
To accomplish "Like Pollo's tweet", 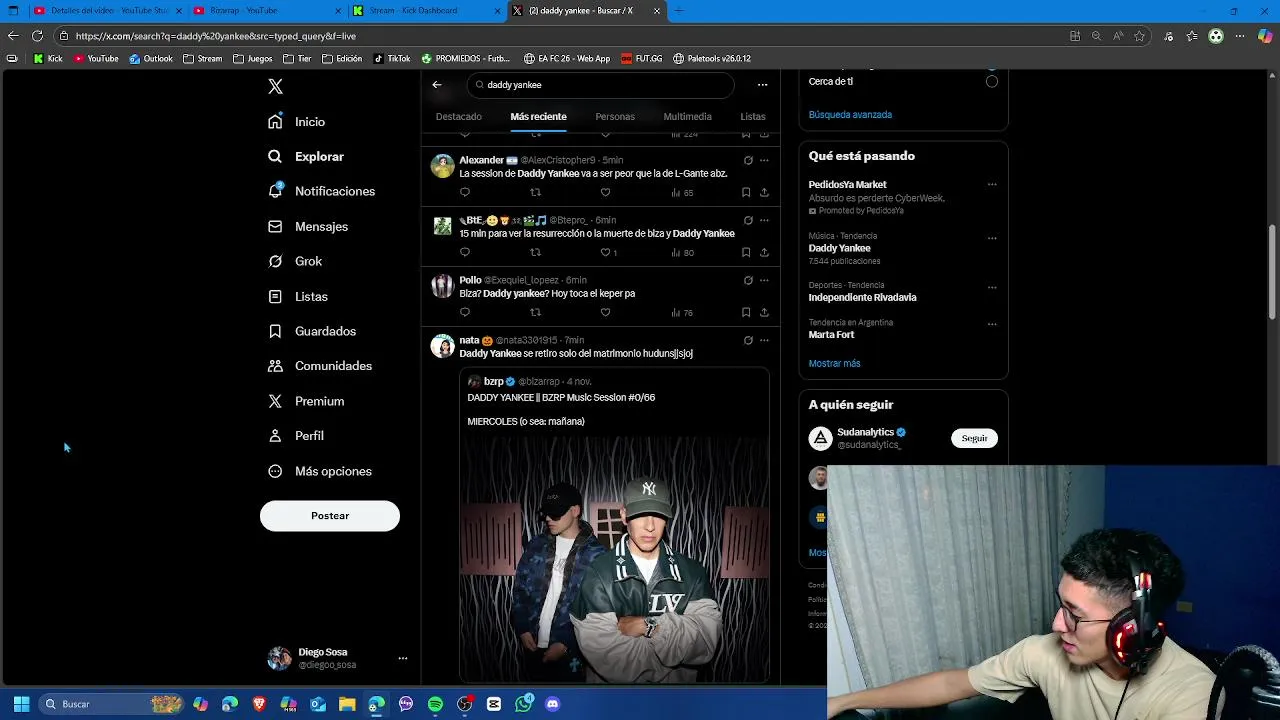I will tap(605, 312).
